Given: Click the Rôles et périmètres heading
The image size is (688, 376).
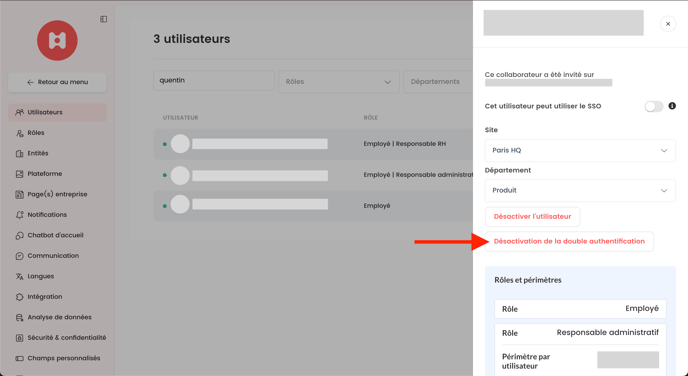Looking at the screenshot, I should [528, 280].
